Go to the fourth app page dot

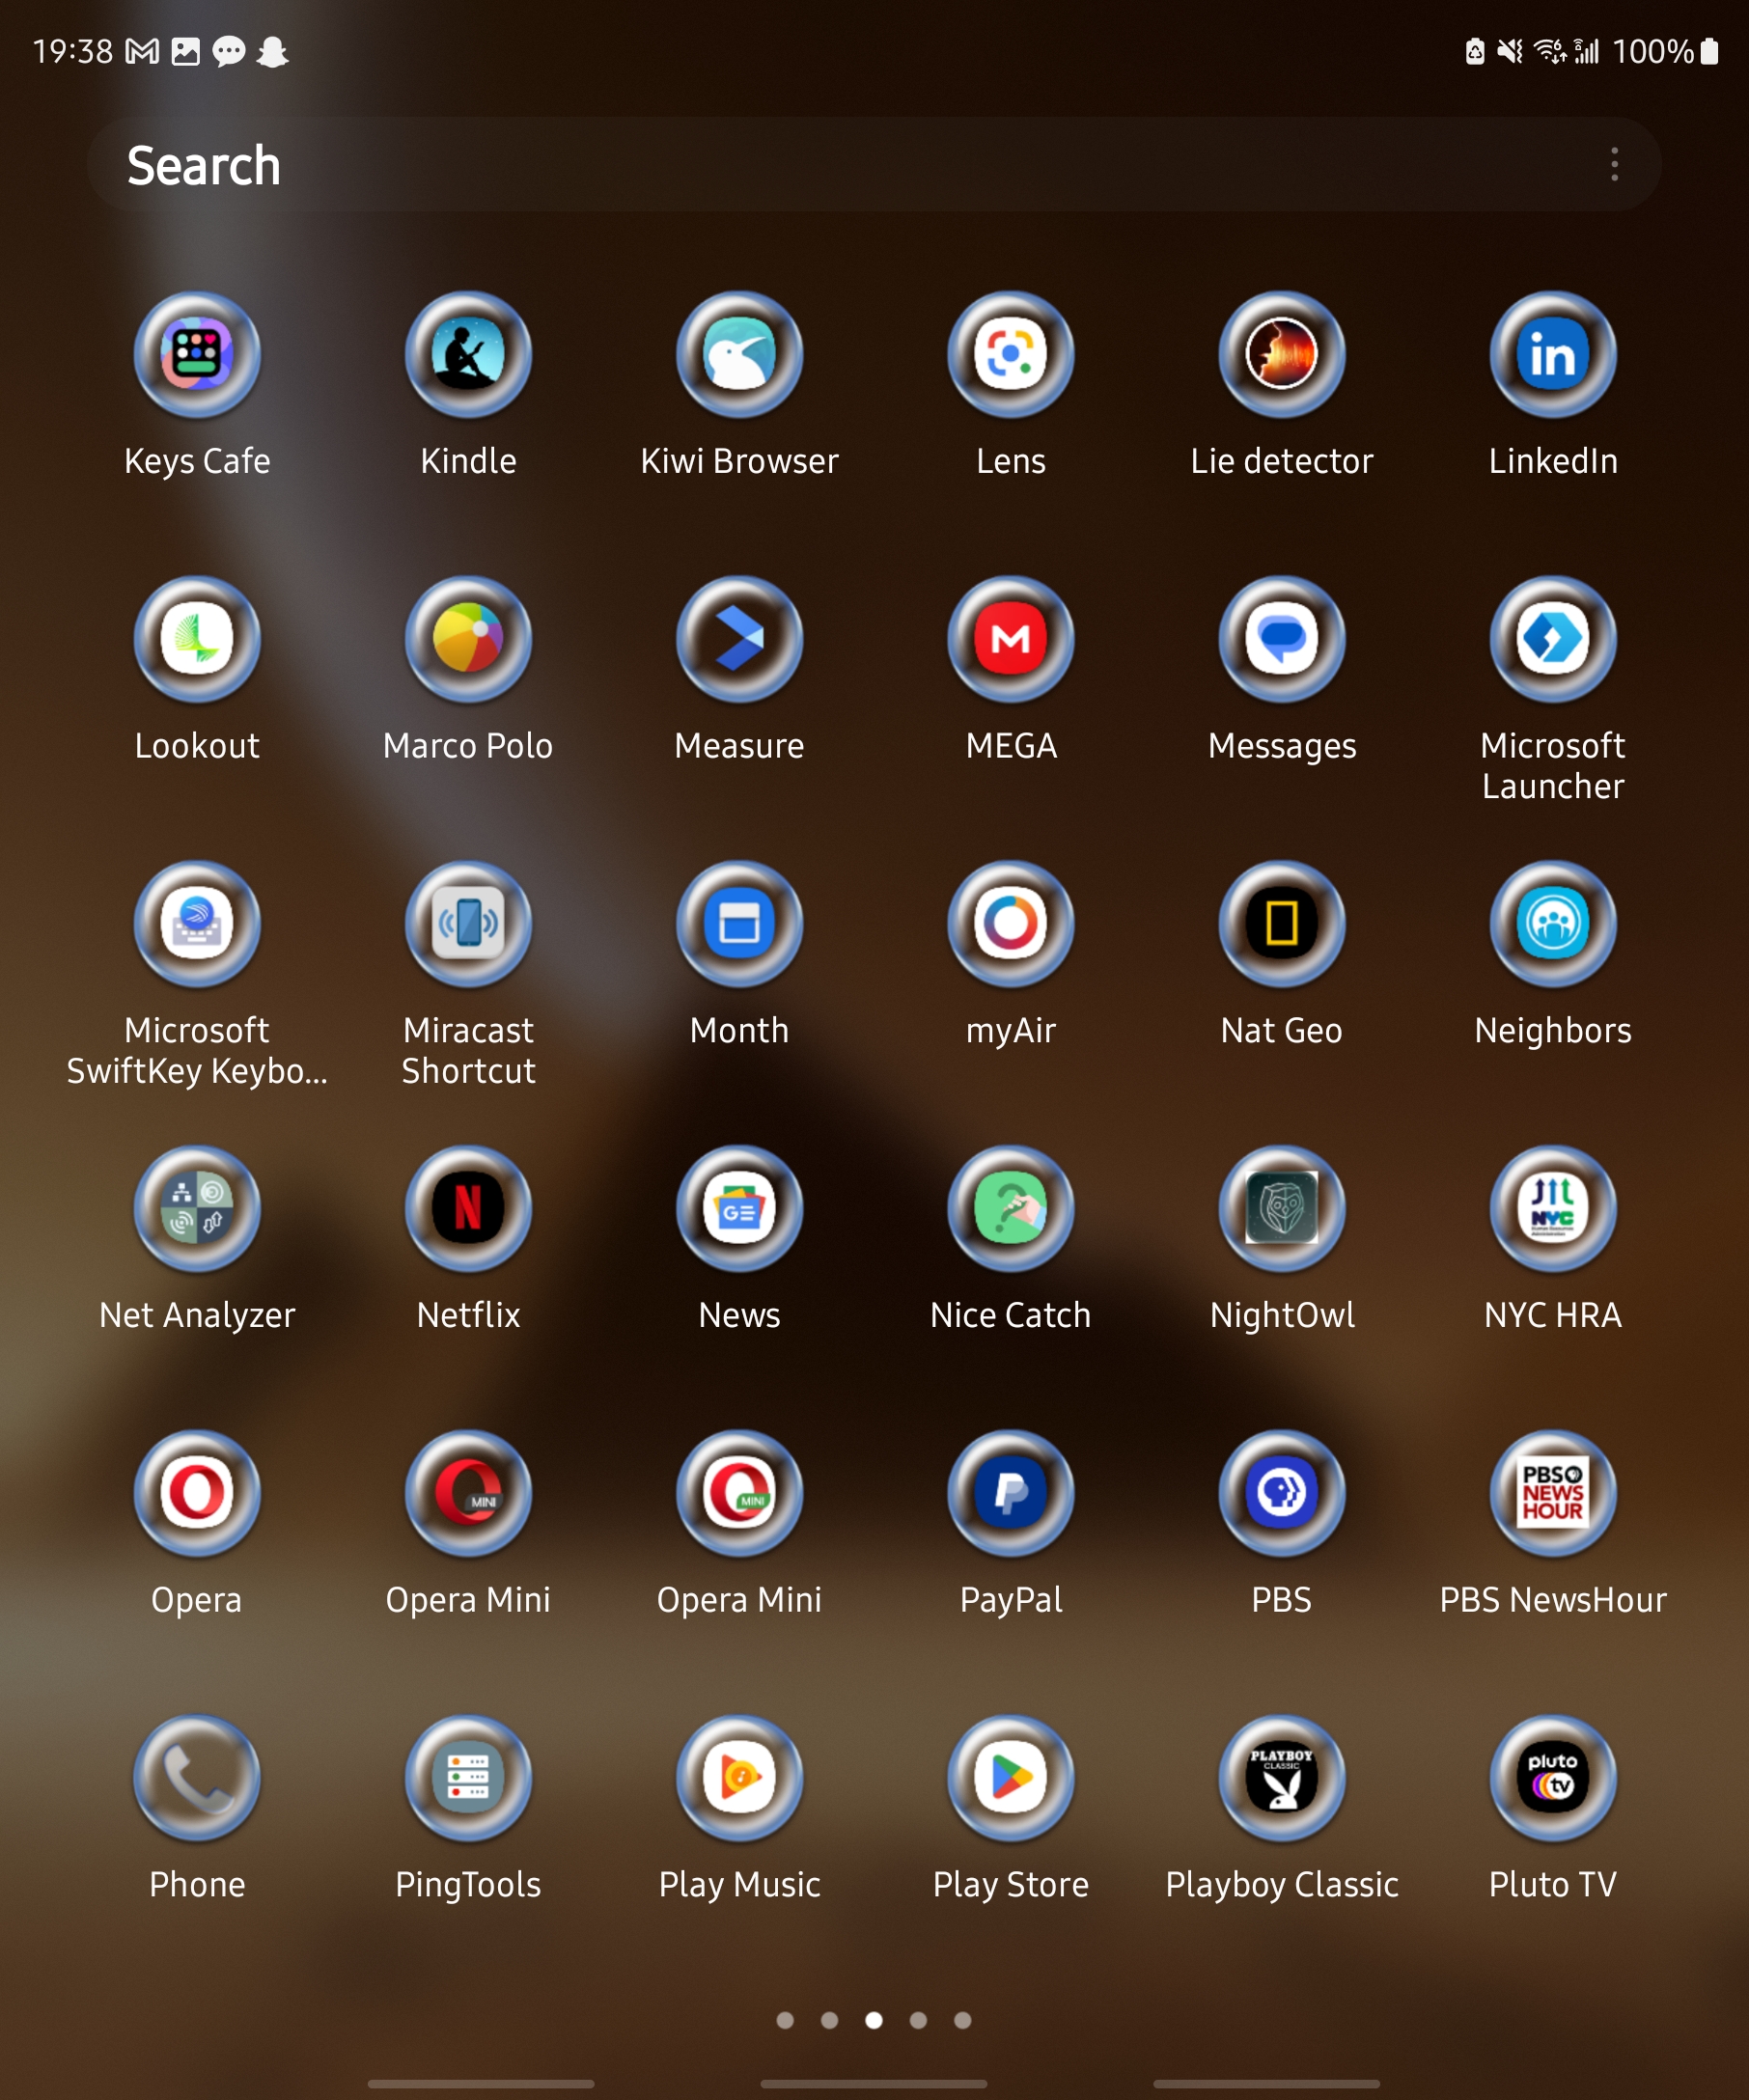[918, 2020]
